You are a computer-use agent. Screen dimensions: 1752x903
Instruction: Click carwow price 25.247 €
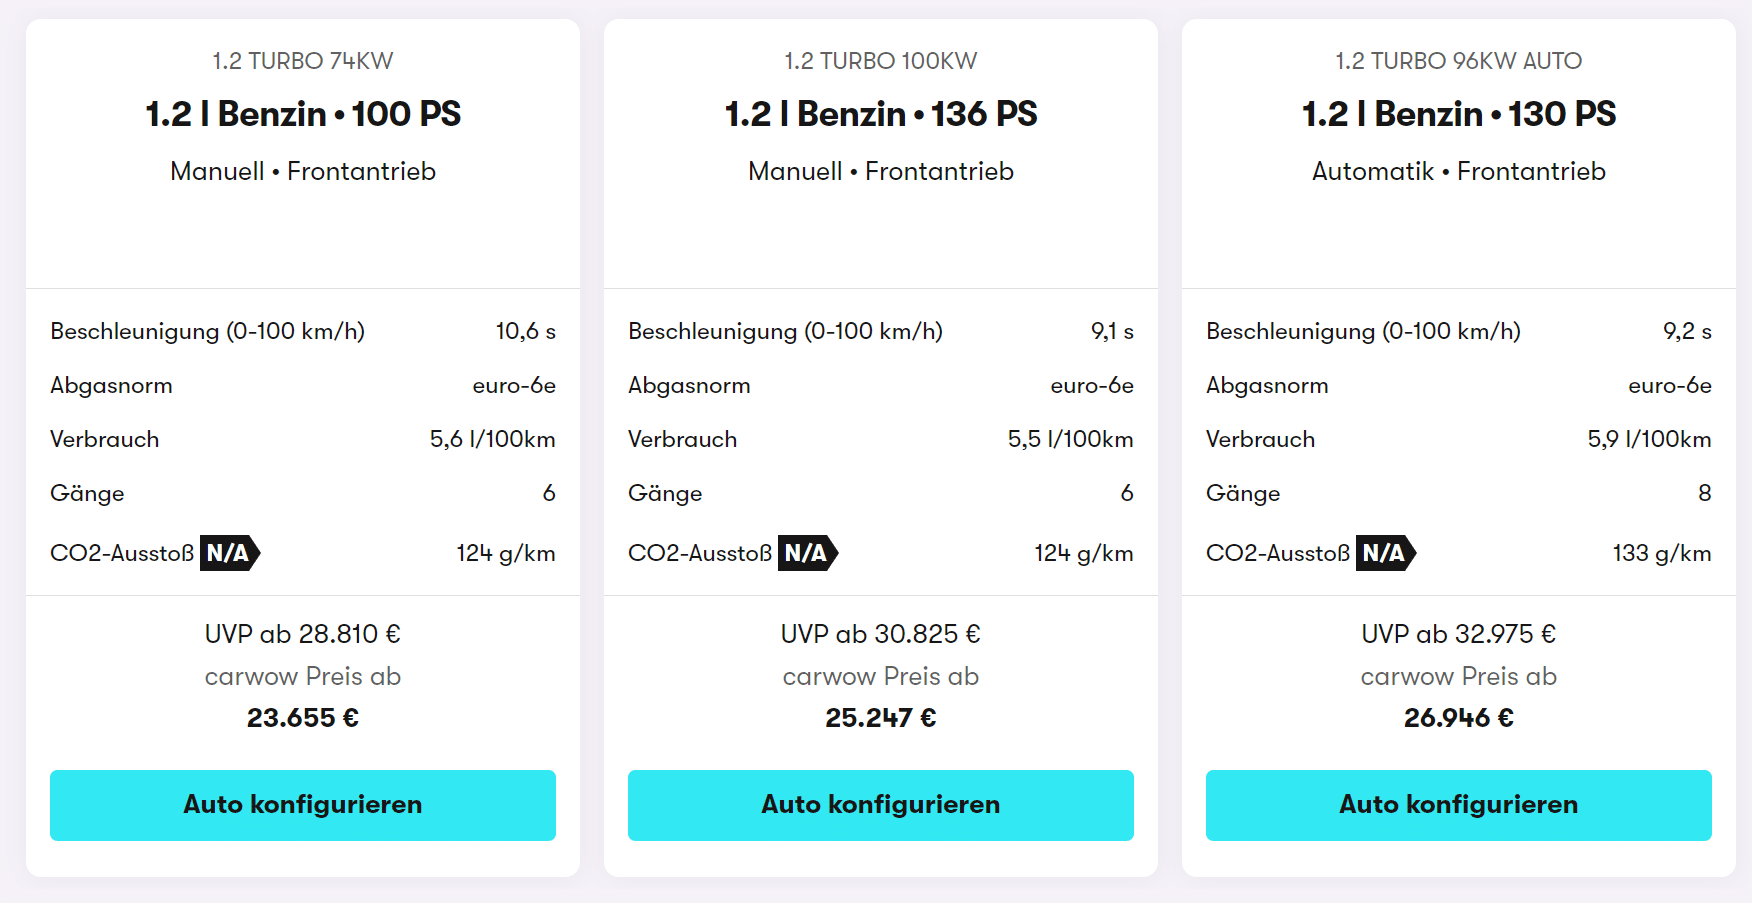881,718
